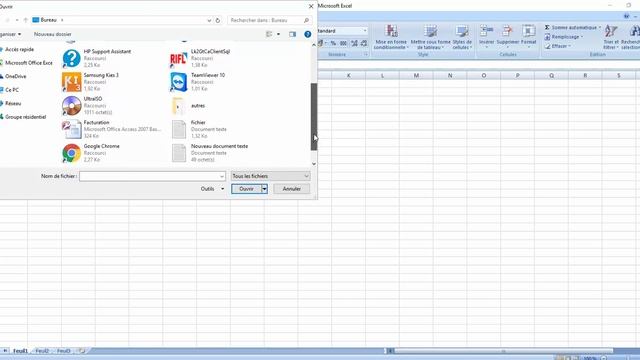Screen dimensions: 640x360
Task: Select the 'autres' folder icon
Action: click(x=178, y=106)
